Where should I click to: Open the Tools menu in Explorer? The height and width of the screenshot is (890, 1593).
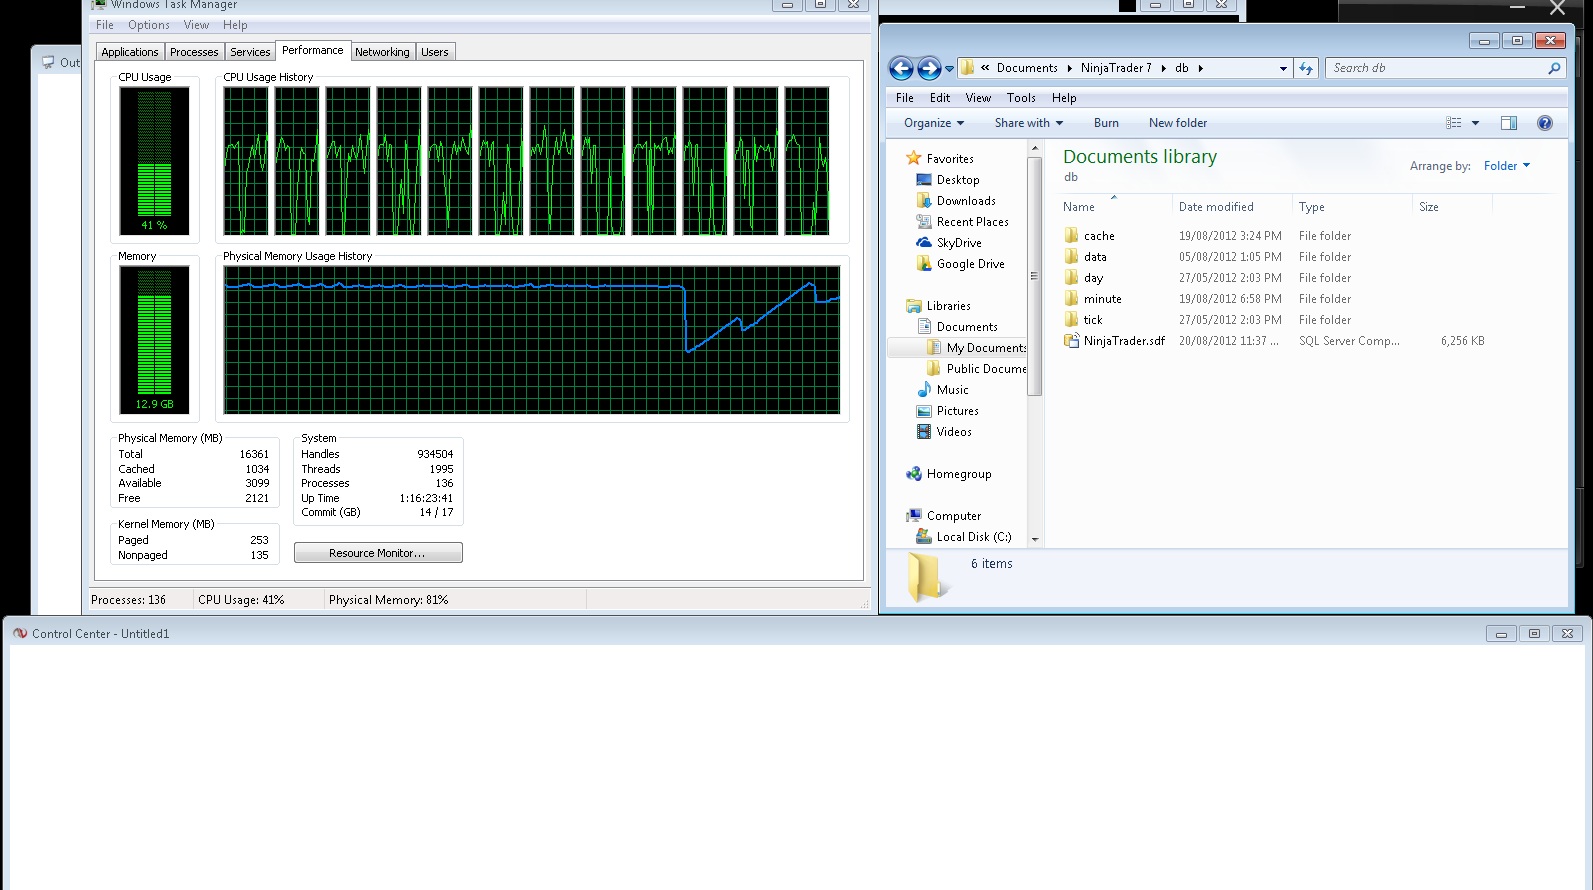(1020, 98)
